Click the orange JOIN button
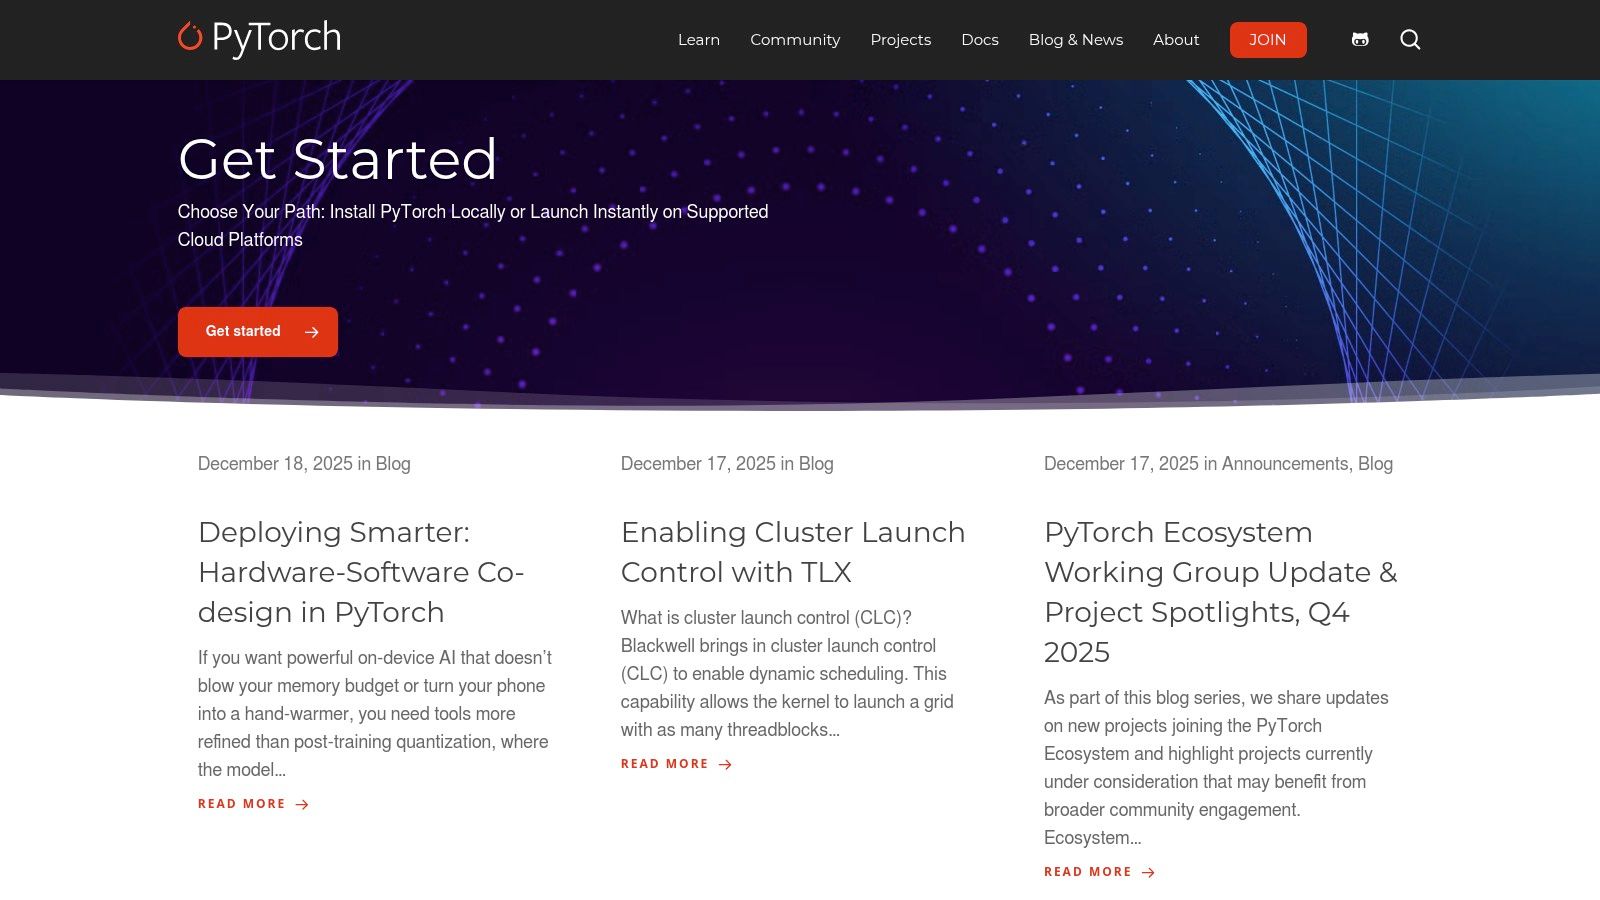This screenshot has width=1600, height=900. point(1268,40)
